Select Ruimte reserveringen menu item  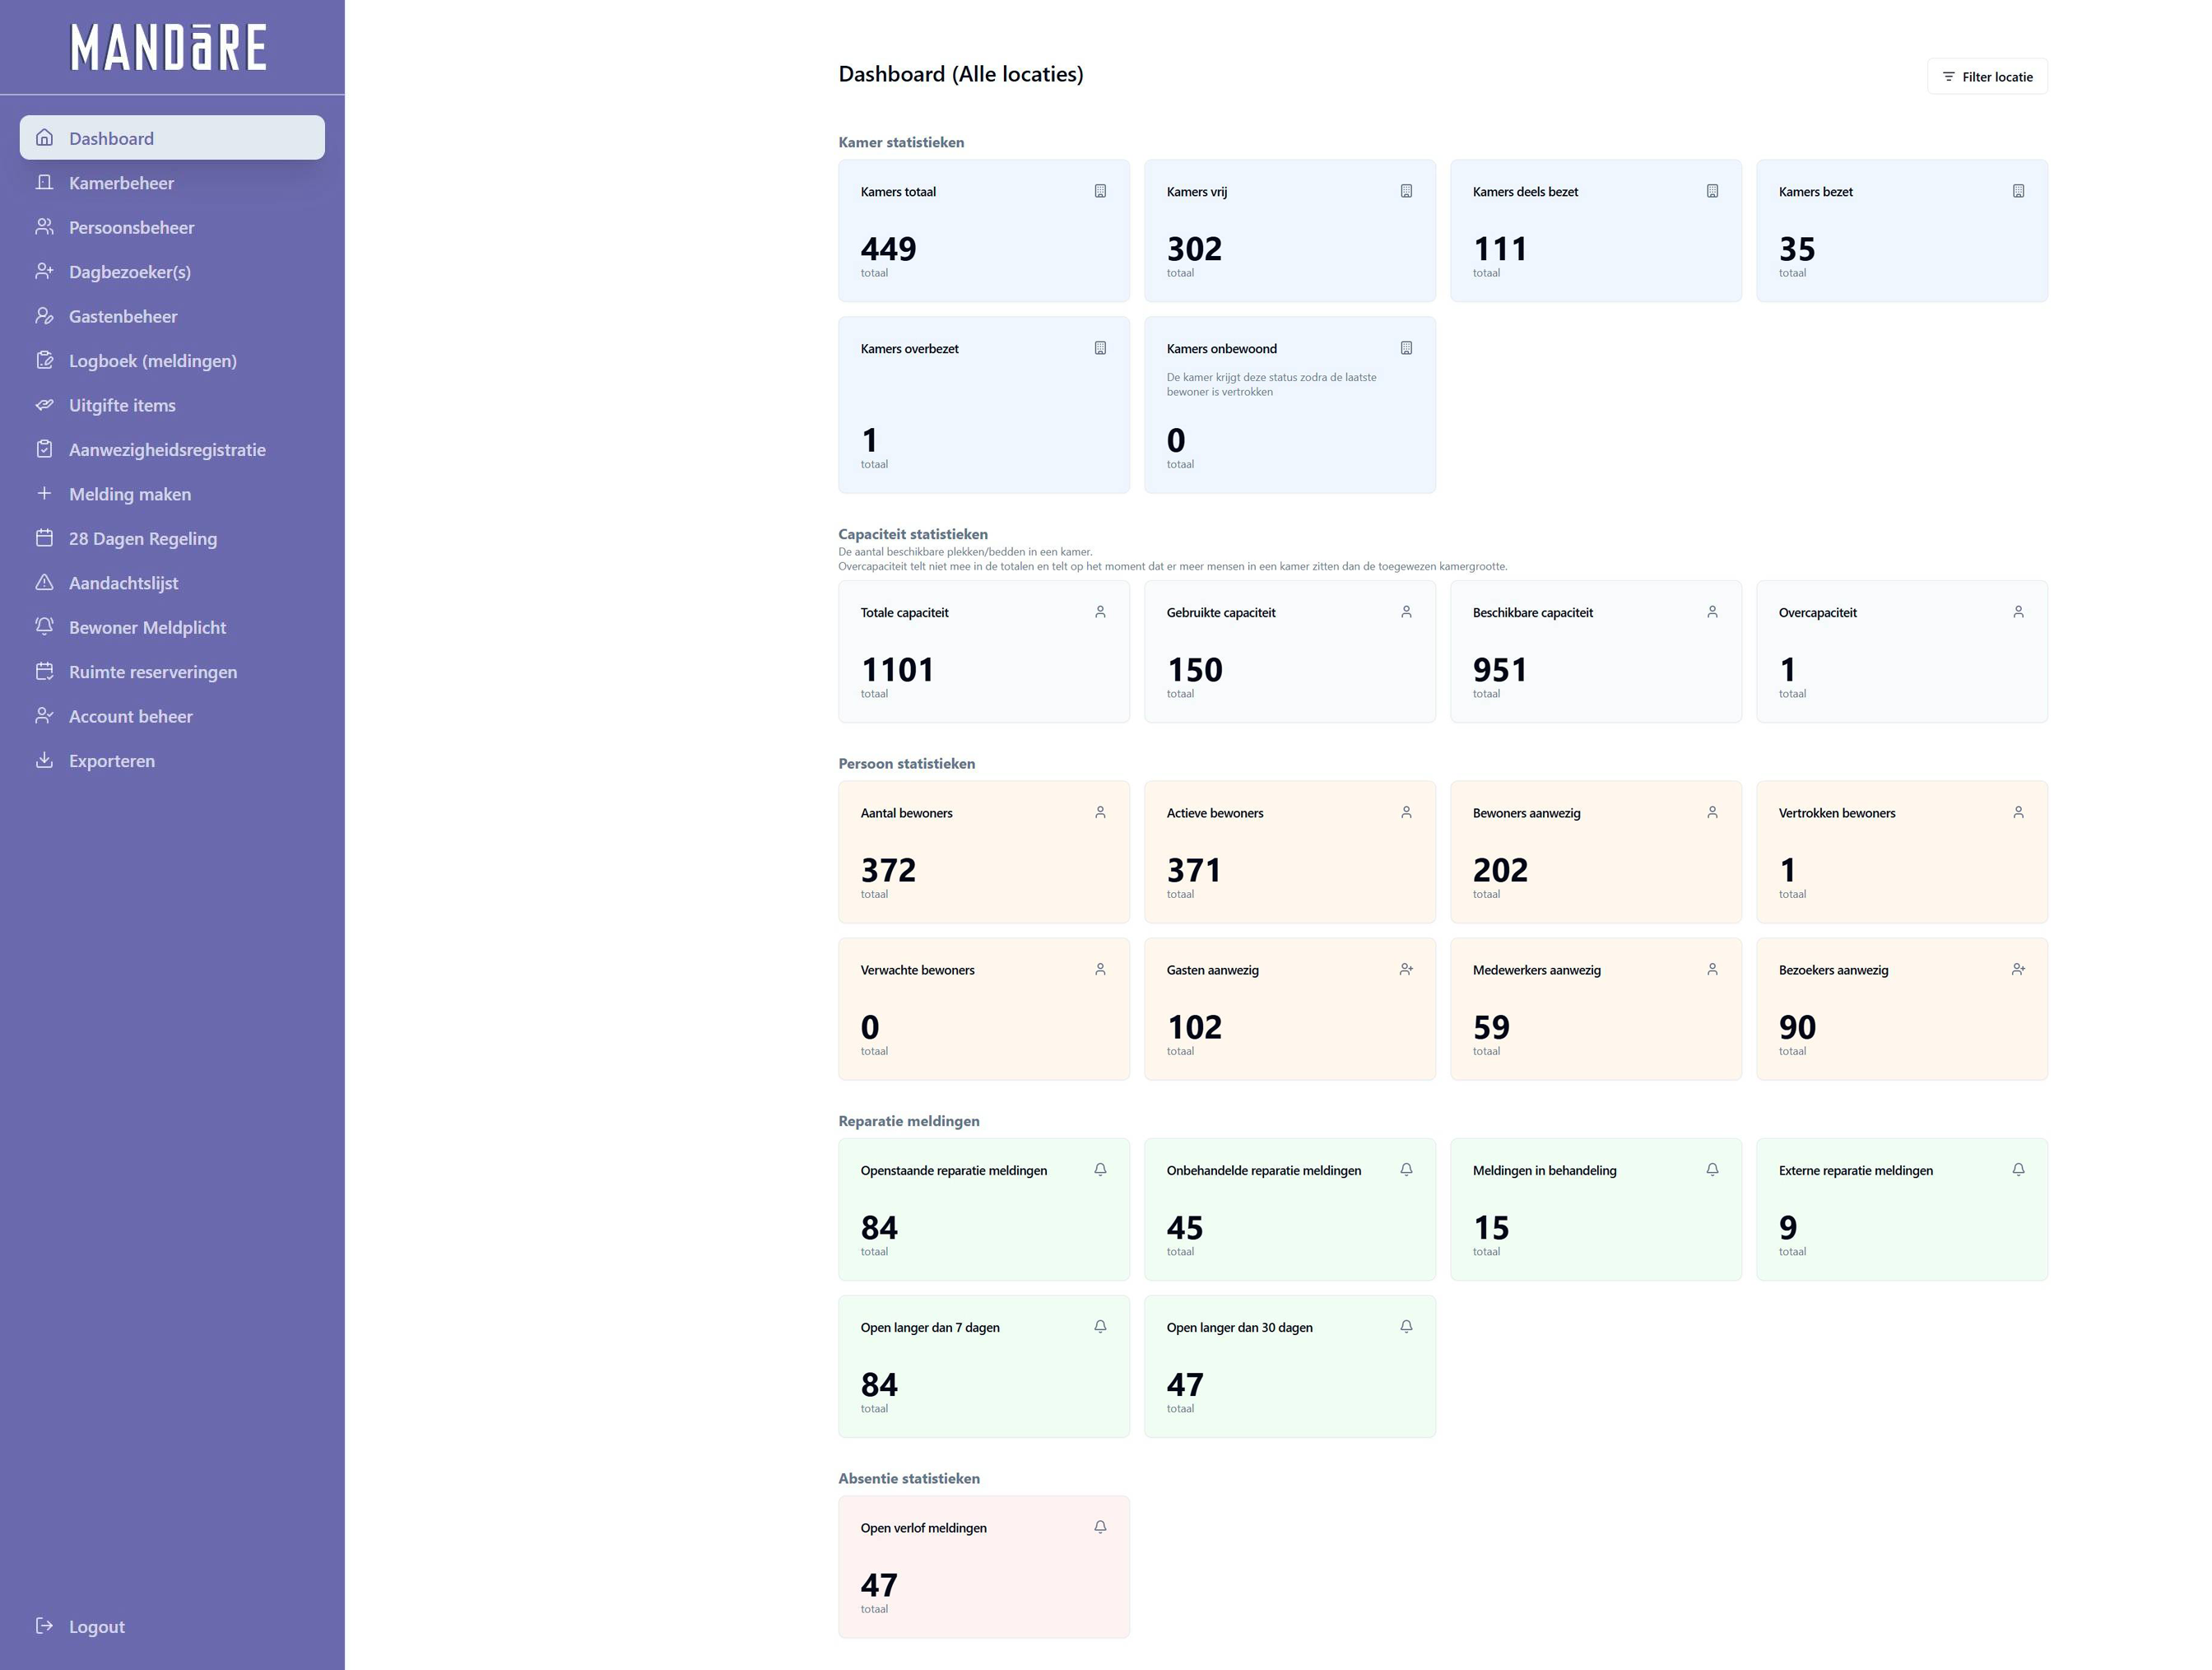click(152, 672)
